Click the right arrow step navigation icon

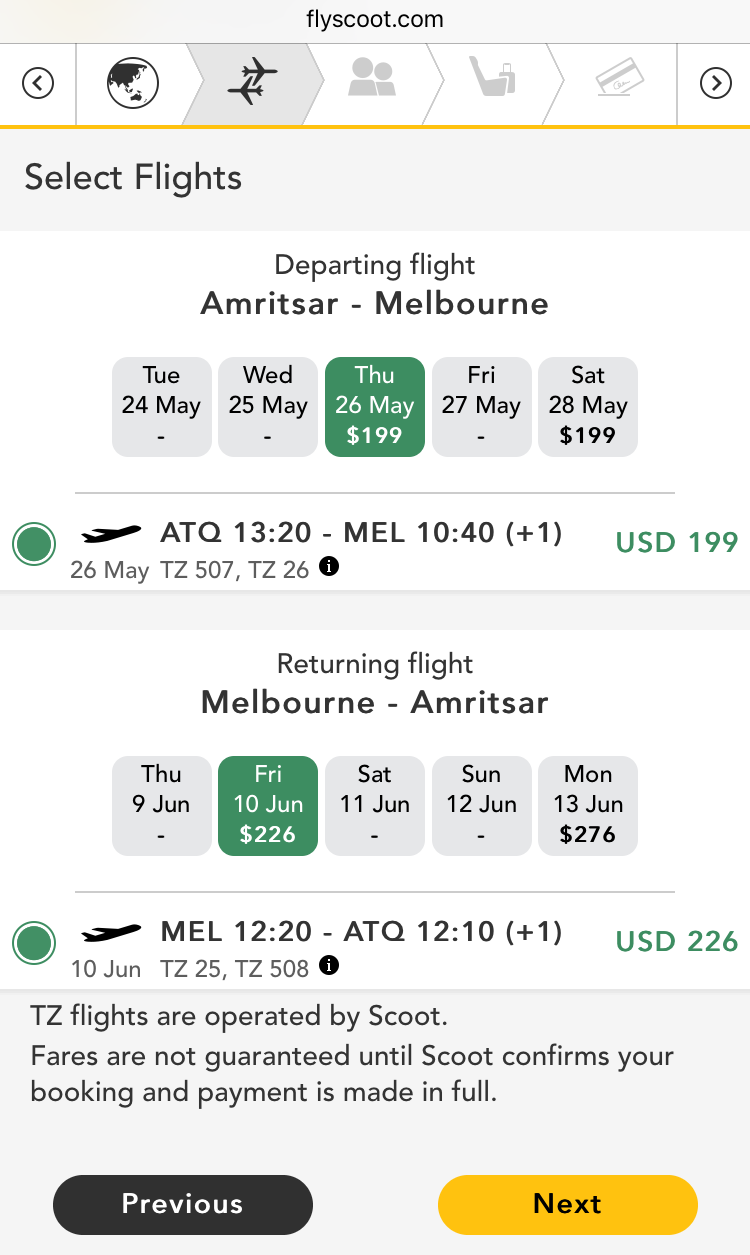715,83
